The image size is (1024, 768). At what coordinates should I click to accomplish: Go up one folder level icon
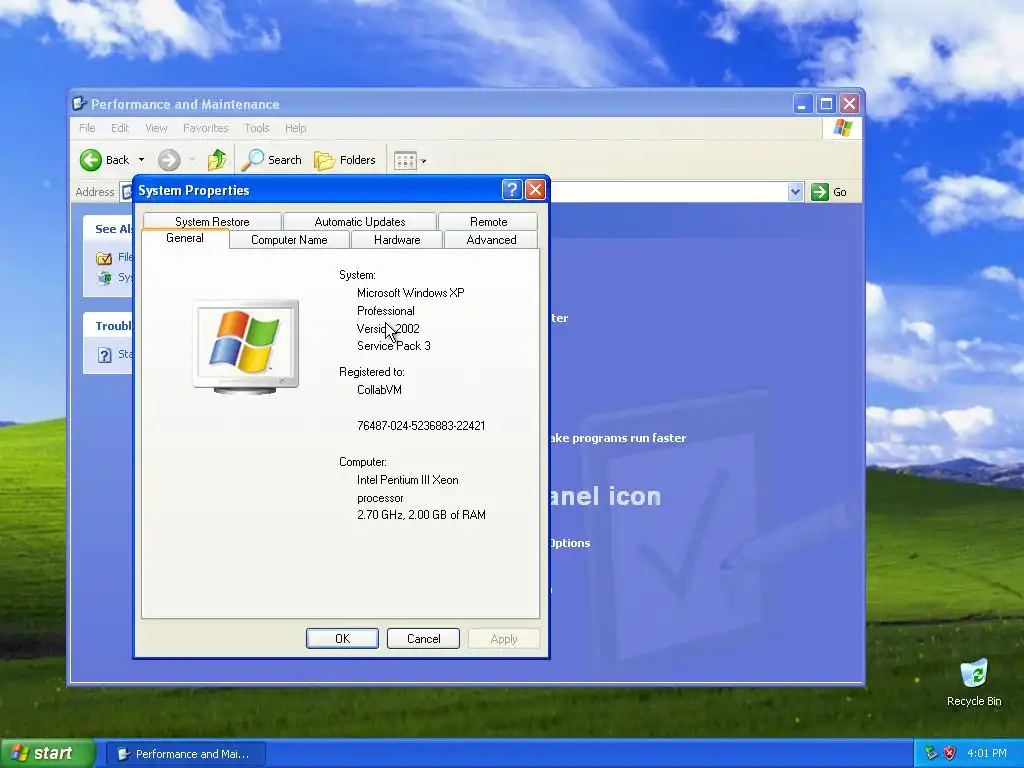217,160
